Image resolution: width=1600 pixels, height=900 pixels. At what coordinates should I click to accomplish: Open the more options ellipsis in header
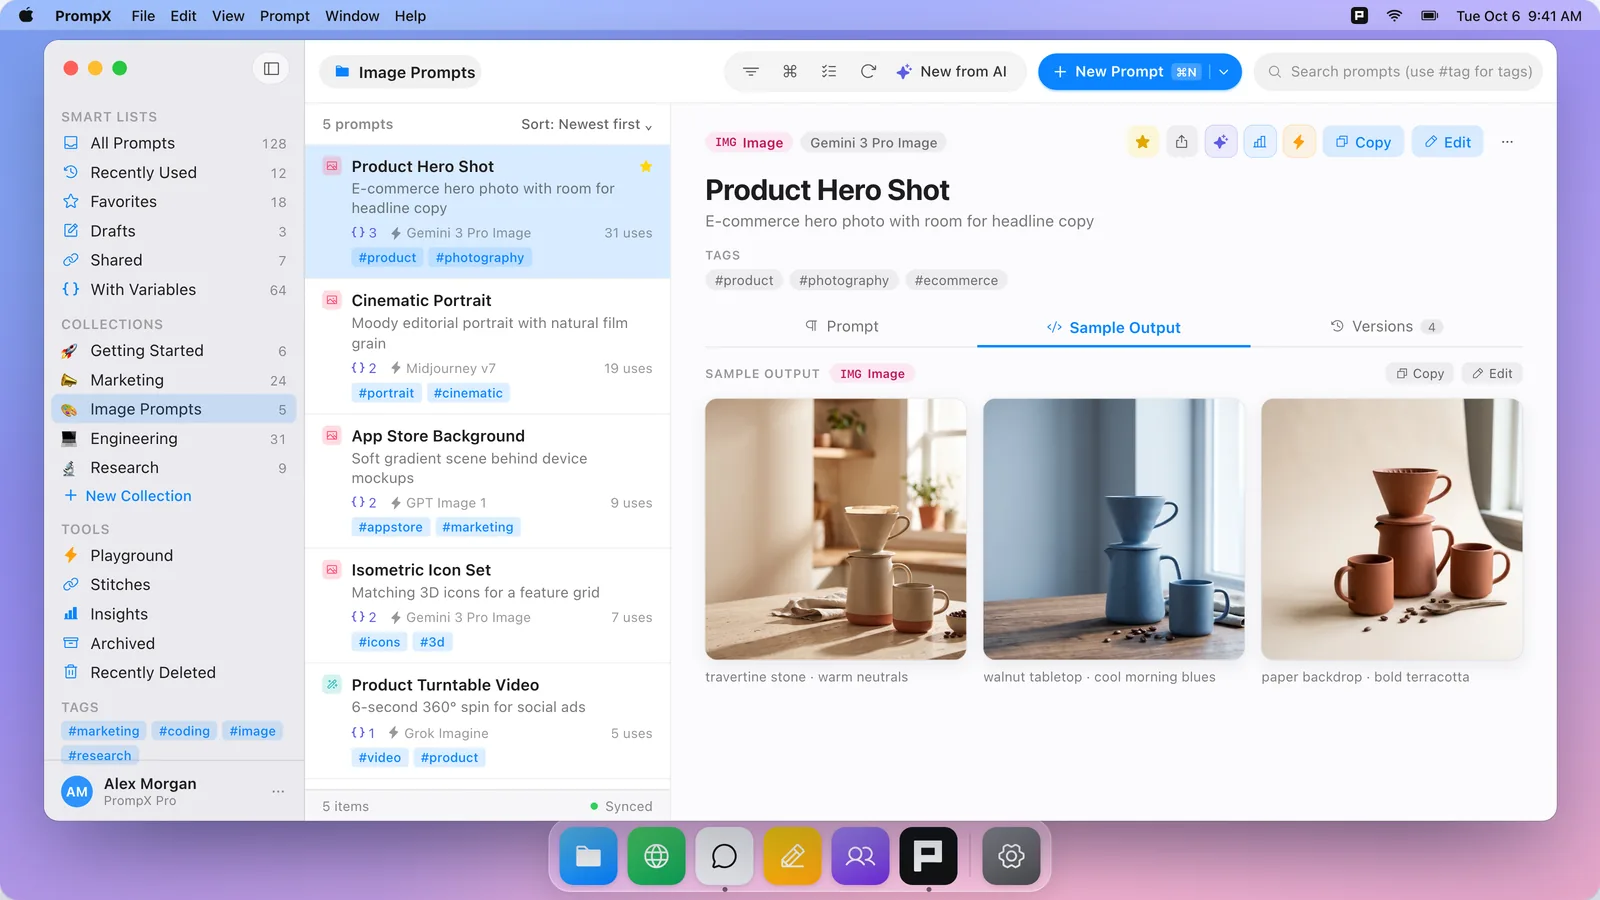click(x=1507, y=142)
